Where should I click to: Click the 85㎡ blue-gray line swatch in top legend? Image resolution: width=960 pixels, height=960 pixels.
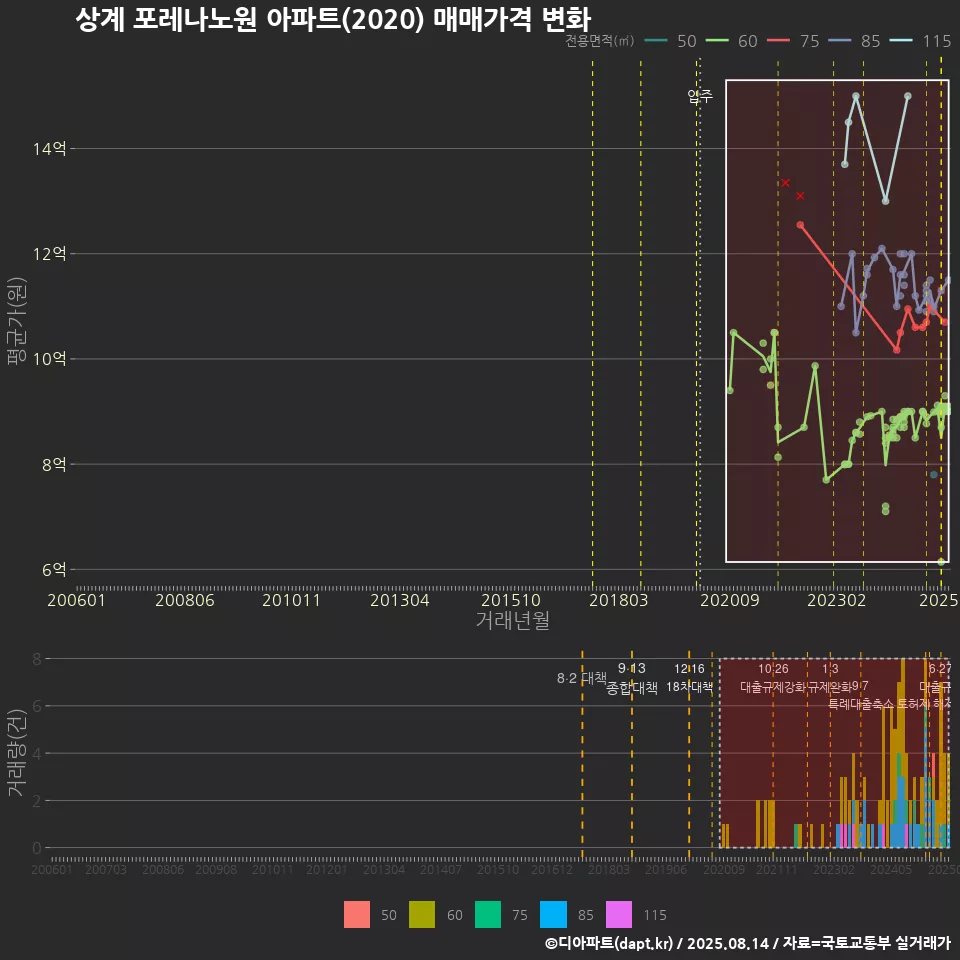point(839,41)
